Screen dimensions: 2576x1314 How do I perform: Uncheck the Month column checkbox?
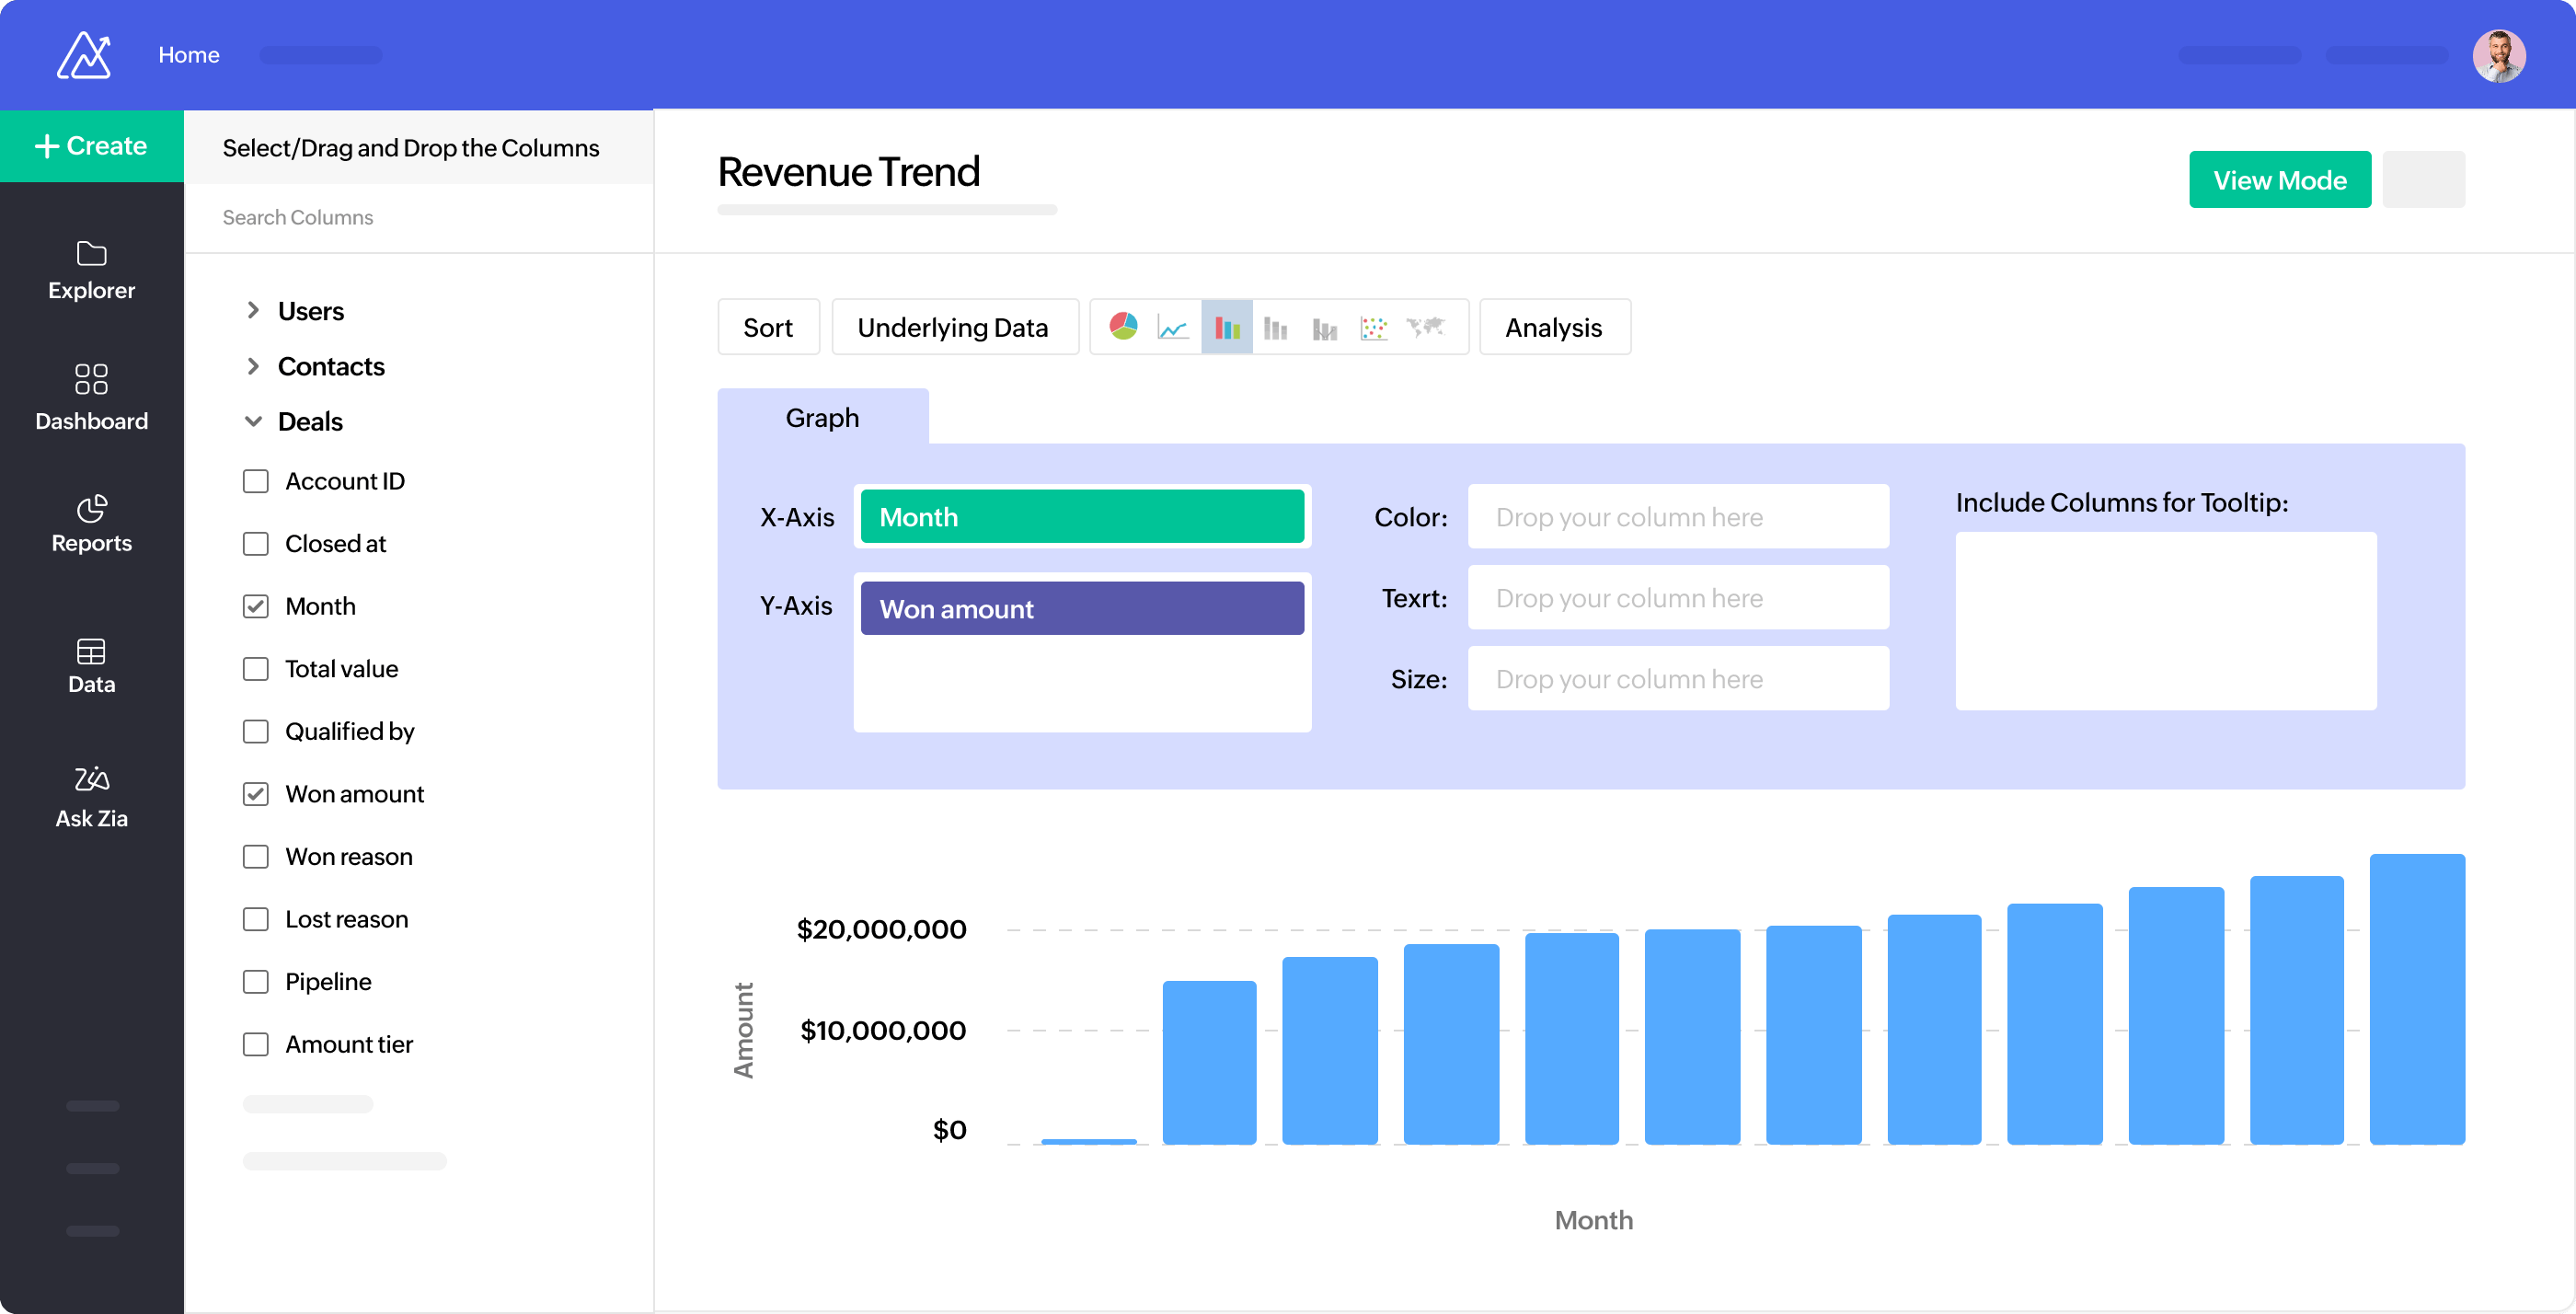(256, 606)
